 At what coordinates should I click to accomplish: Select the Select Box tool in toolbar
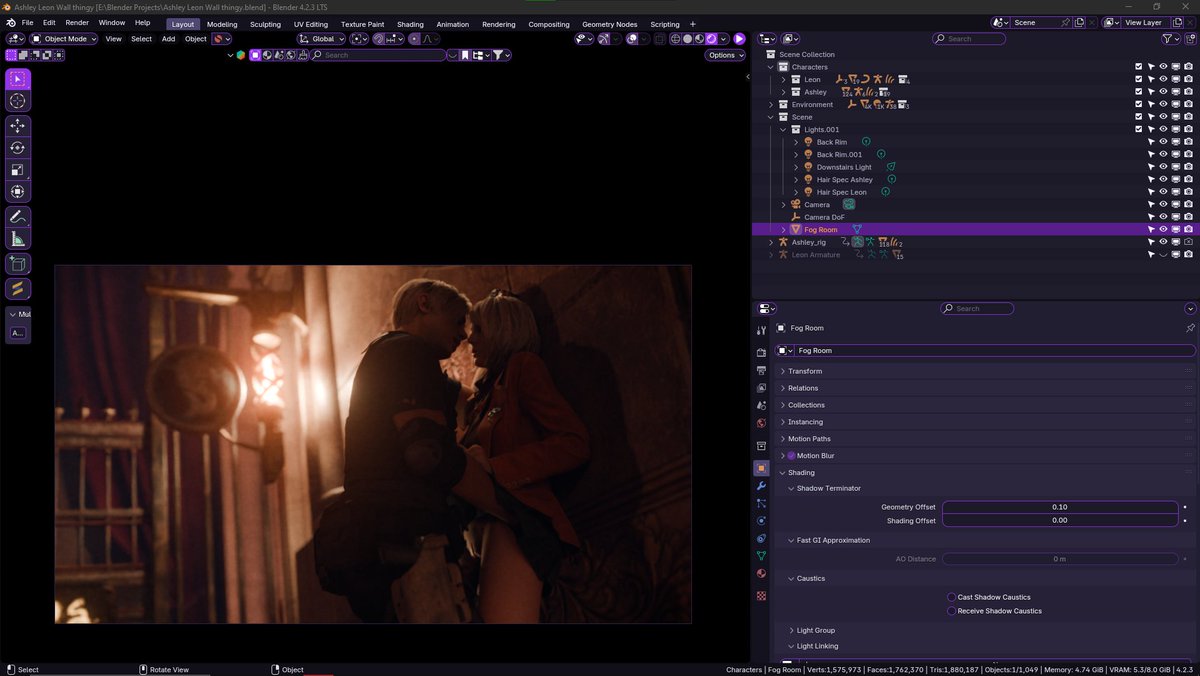click(x=18, y=79)
